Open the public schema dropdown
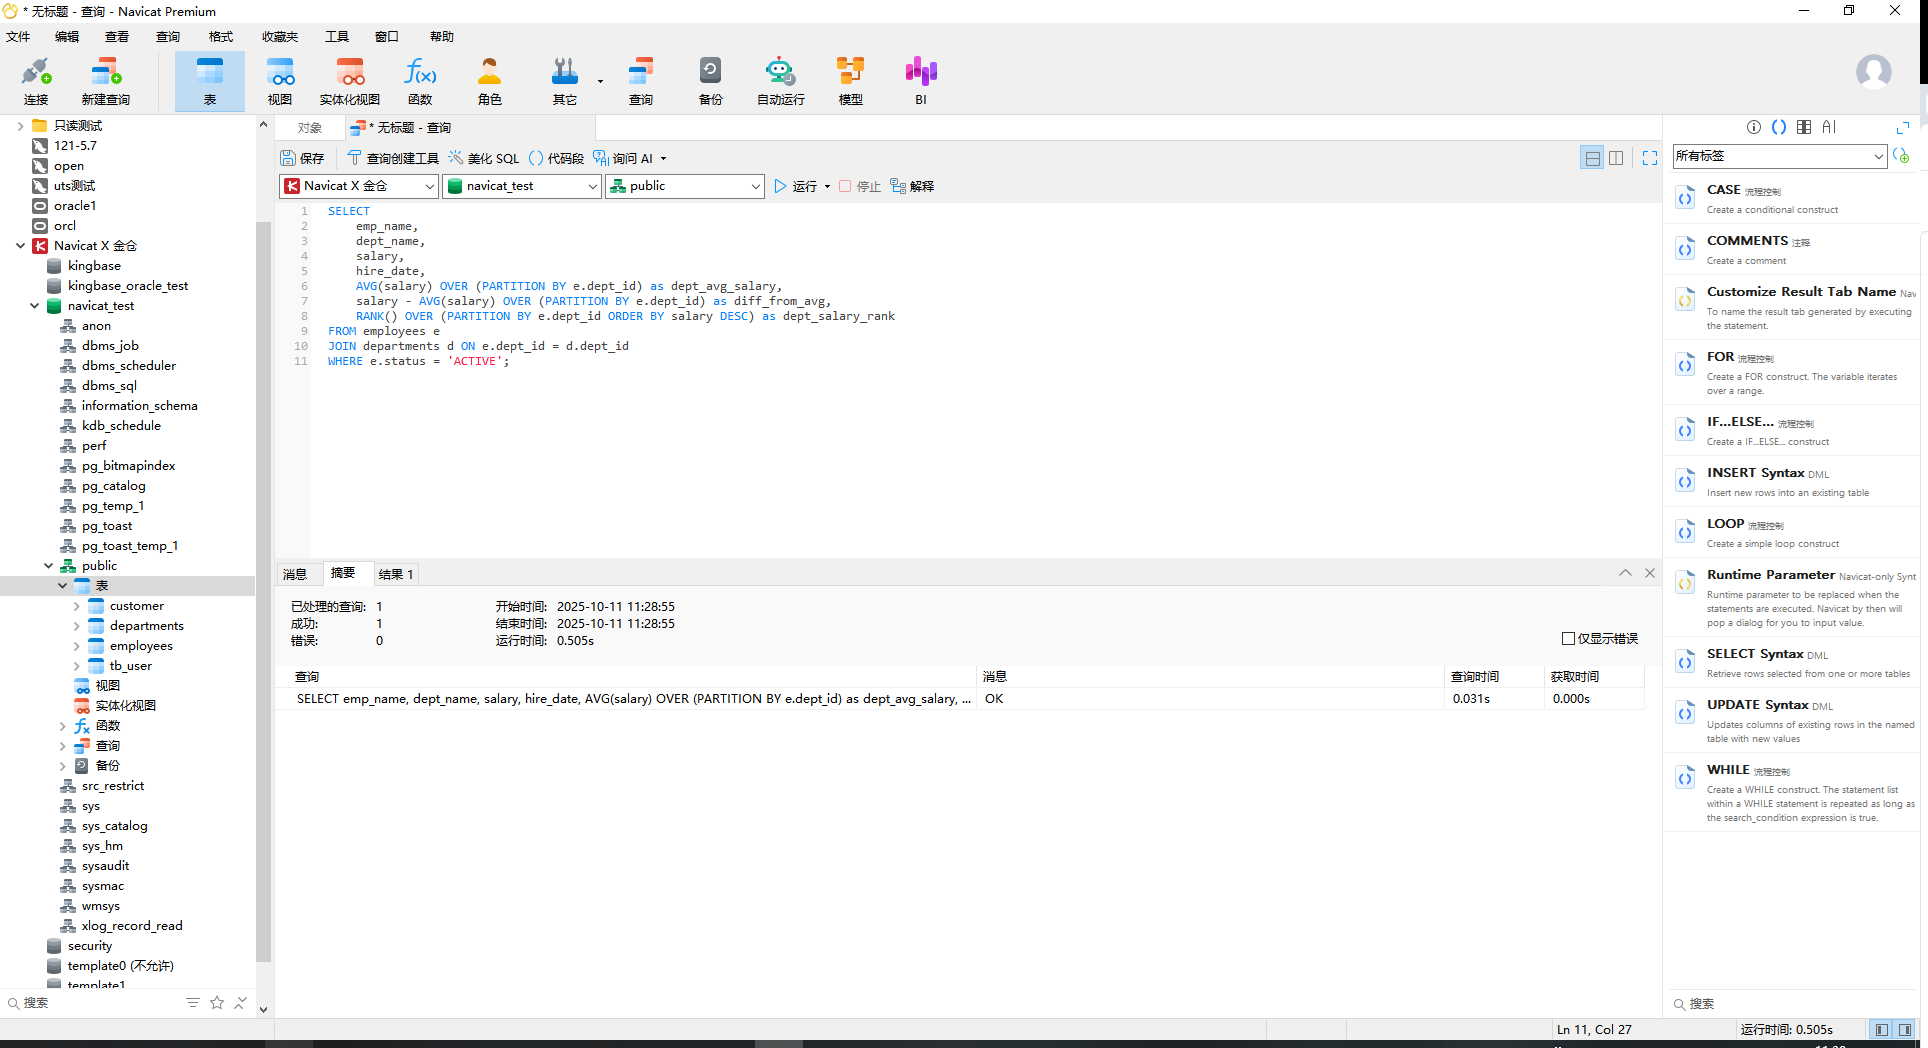Viewport: 1928px width, 1048px height. [x=685, y=186]
